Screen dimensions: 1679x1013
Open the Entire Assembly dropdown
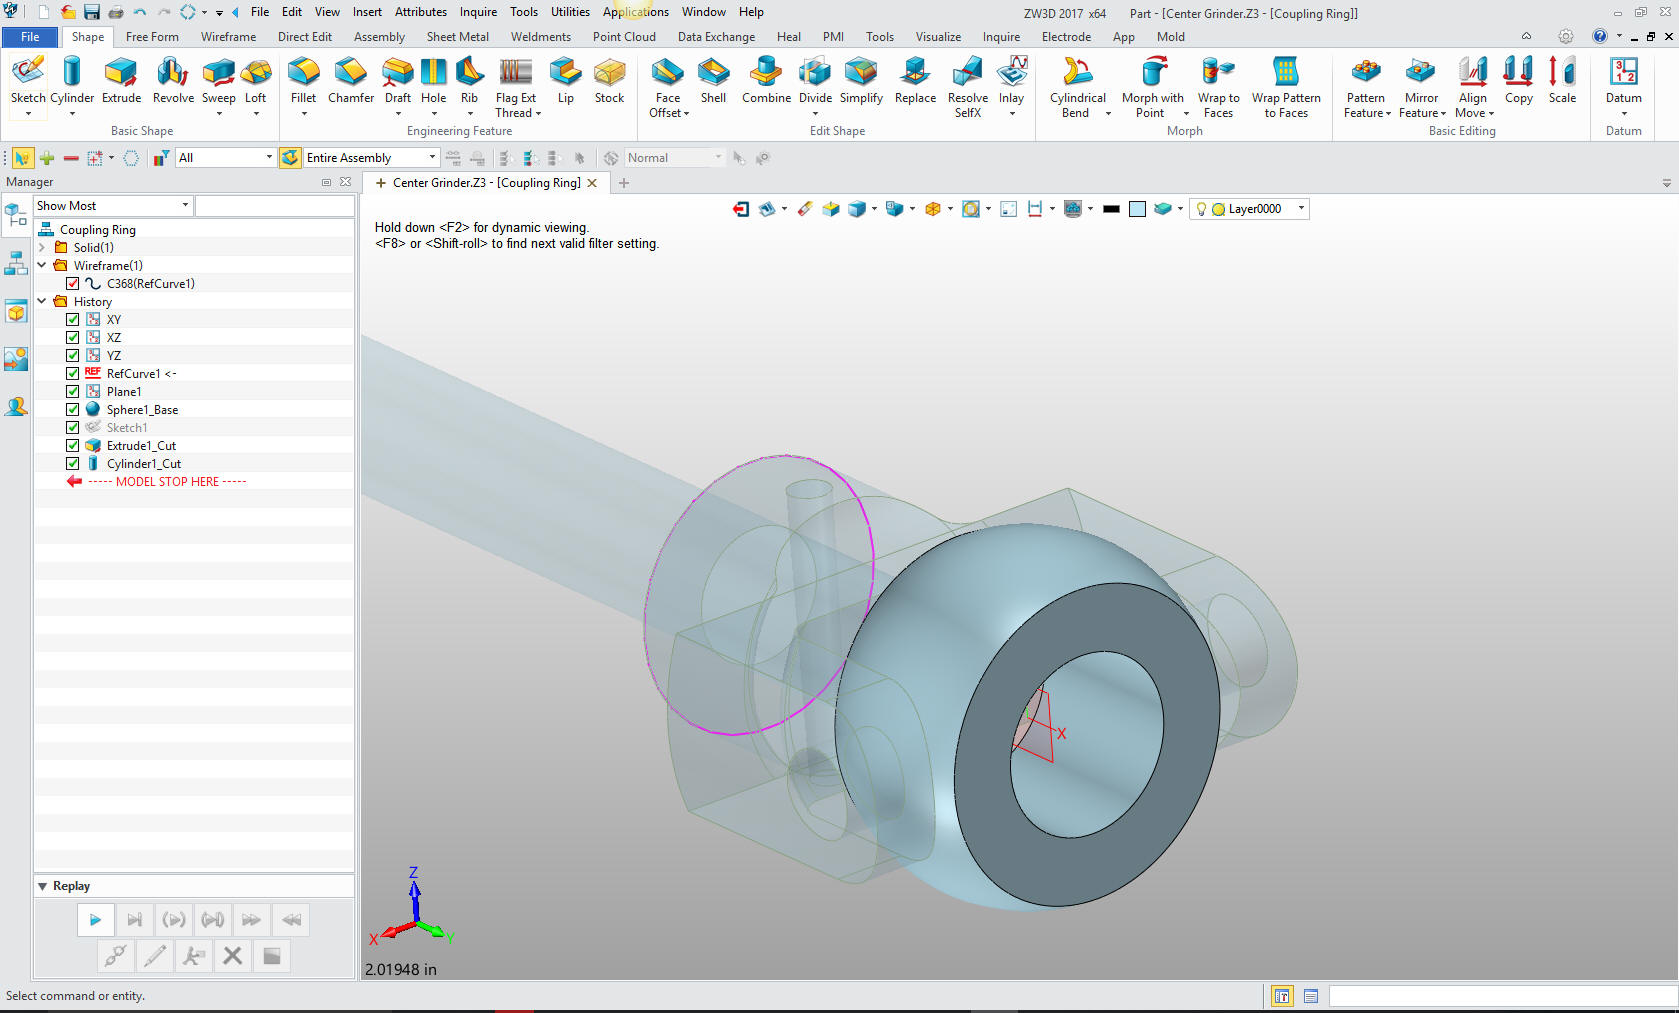[371, 158]
